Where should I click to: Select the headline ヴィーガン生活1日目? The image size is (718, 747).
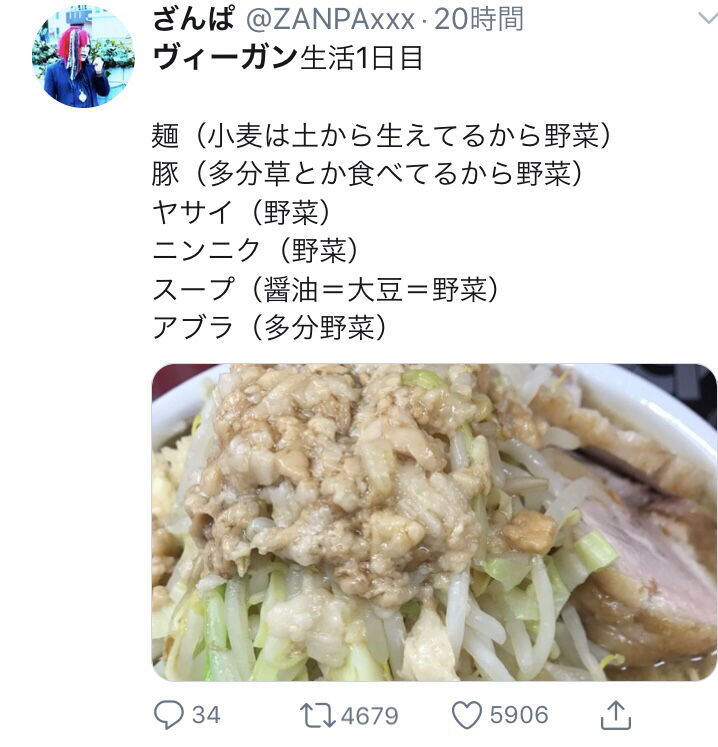click(x=288, y=58)
